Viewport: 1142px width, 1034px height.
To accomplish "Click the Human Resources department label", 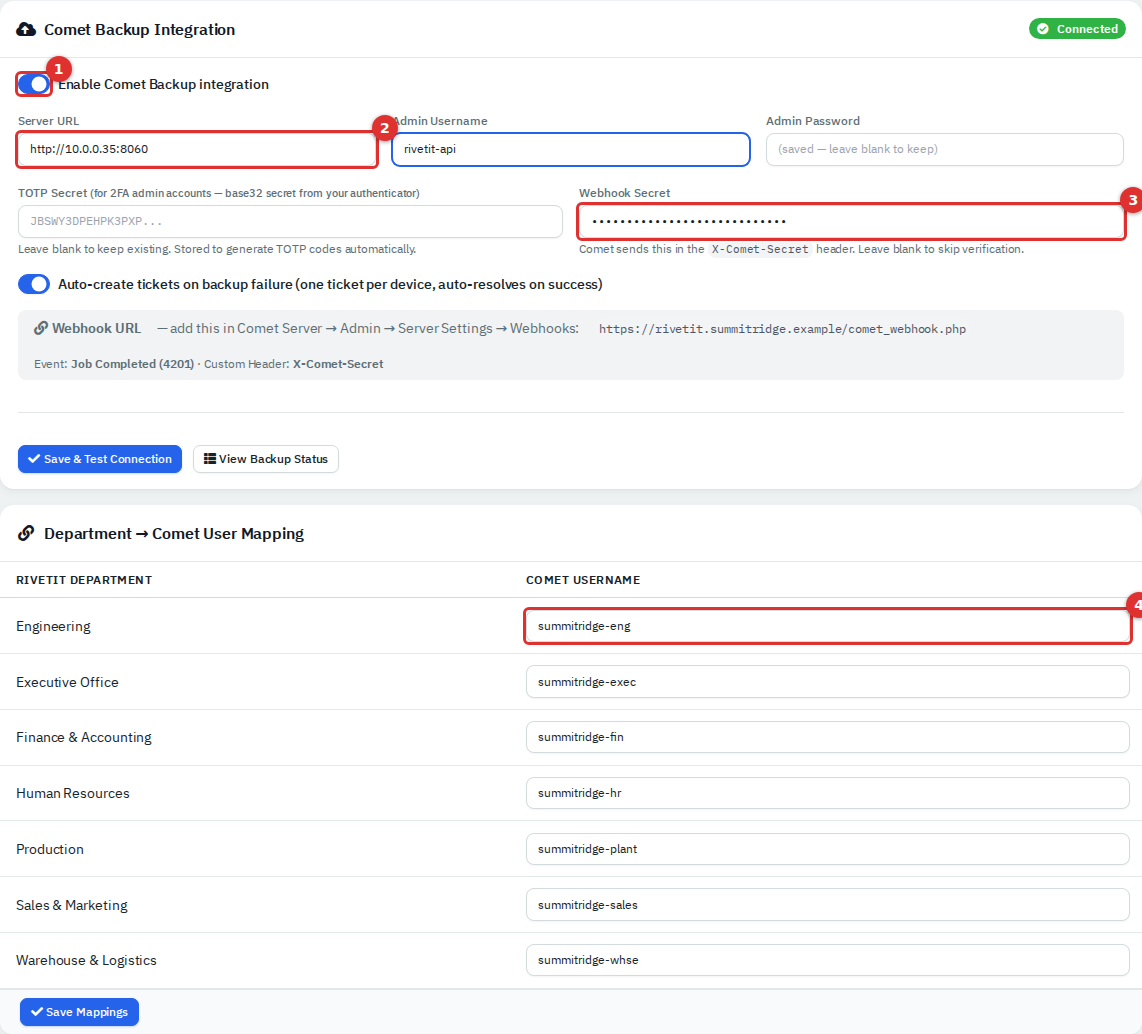I will pyautogui.click(x=73, y=793).
